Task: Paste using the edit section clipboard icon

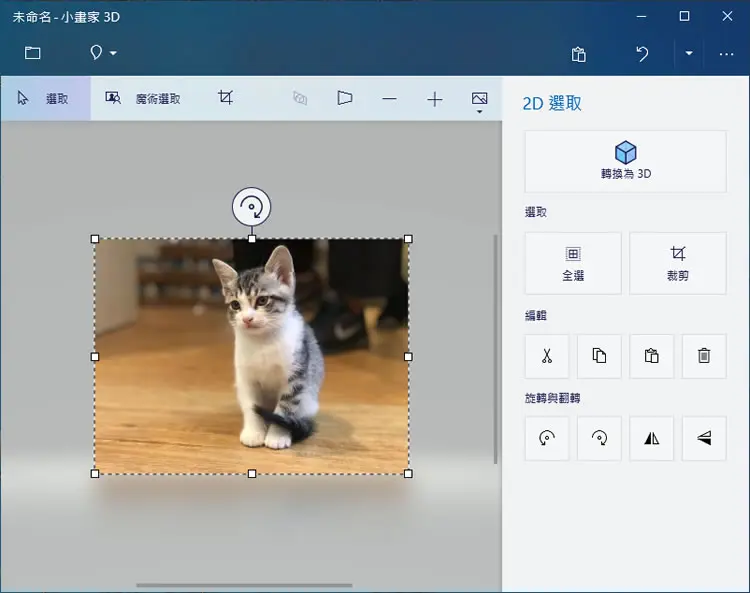Action: click(651, 356)
